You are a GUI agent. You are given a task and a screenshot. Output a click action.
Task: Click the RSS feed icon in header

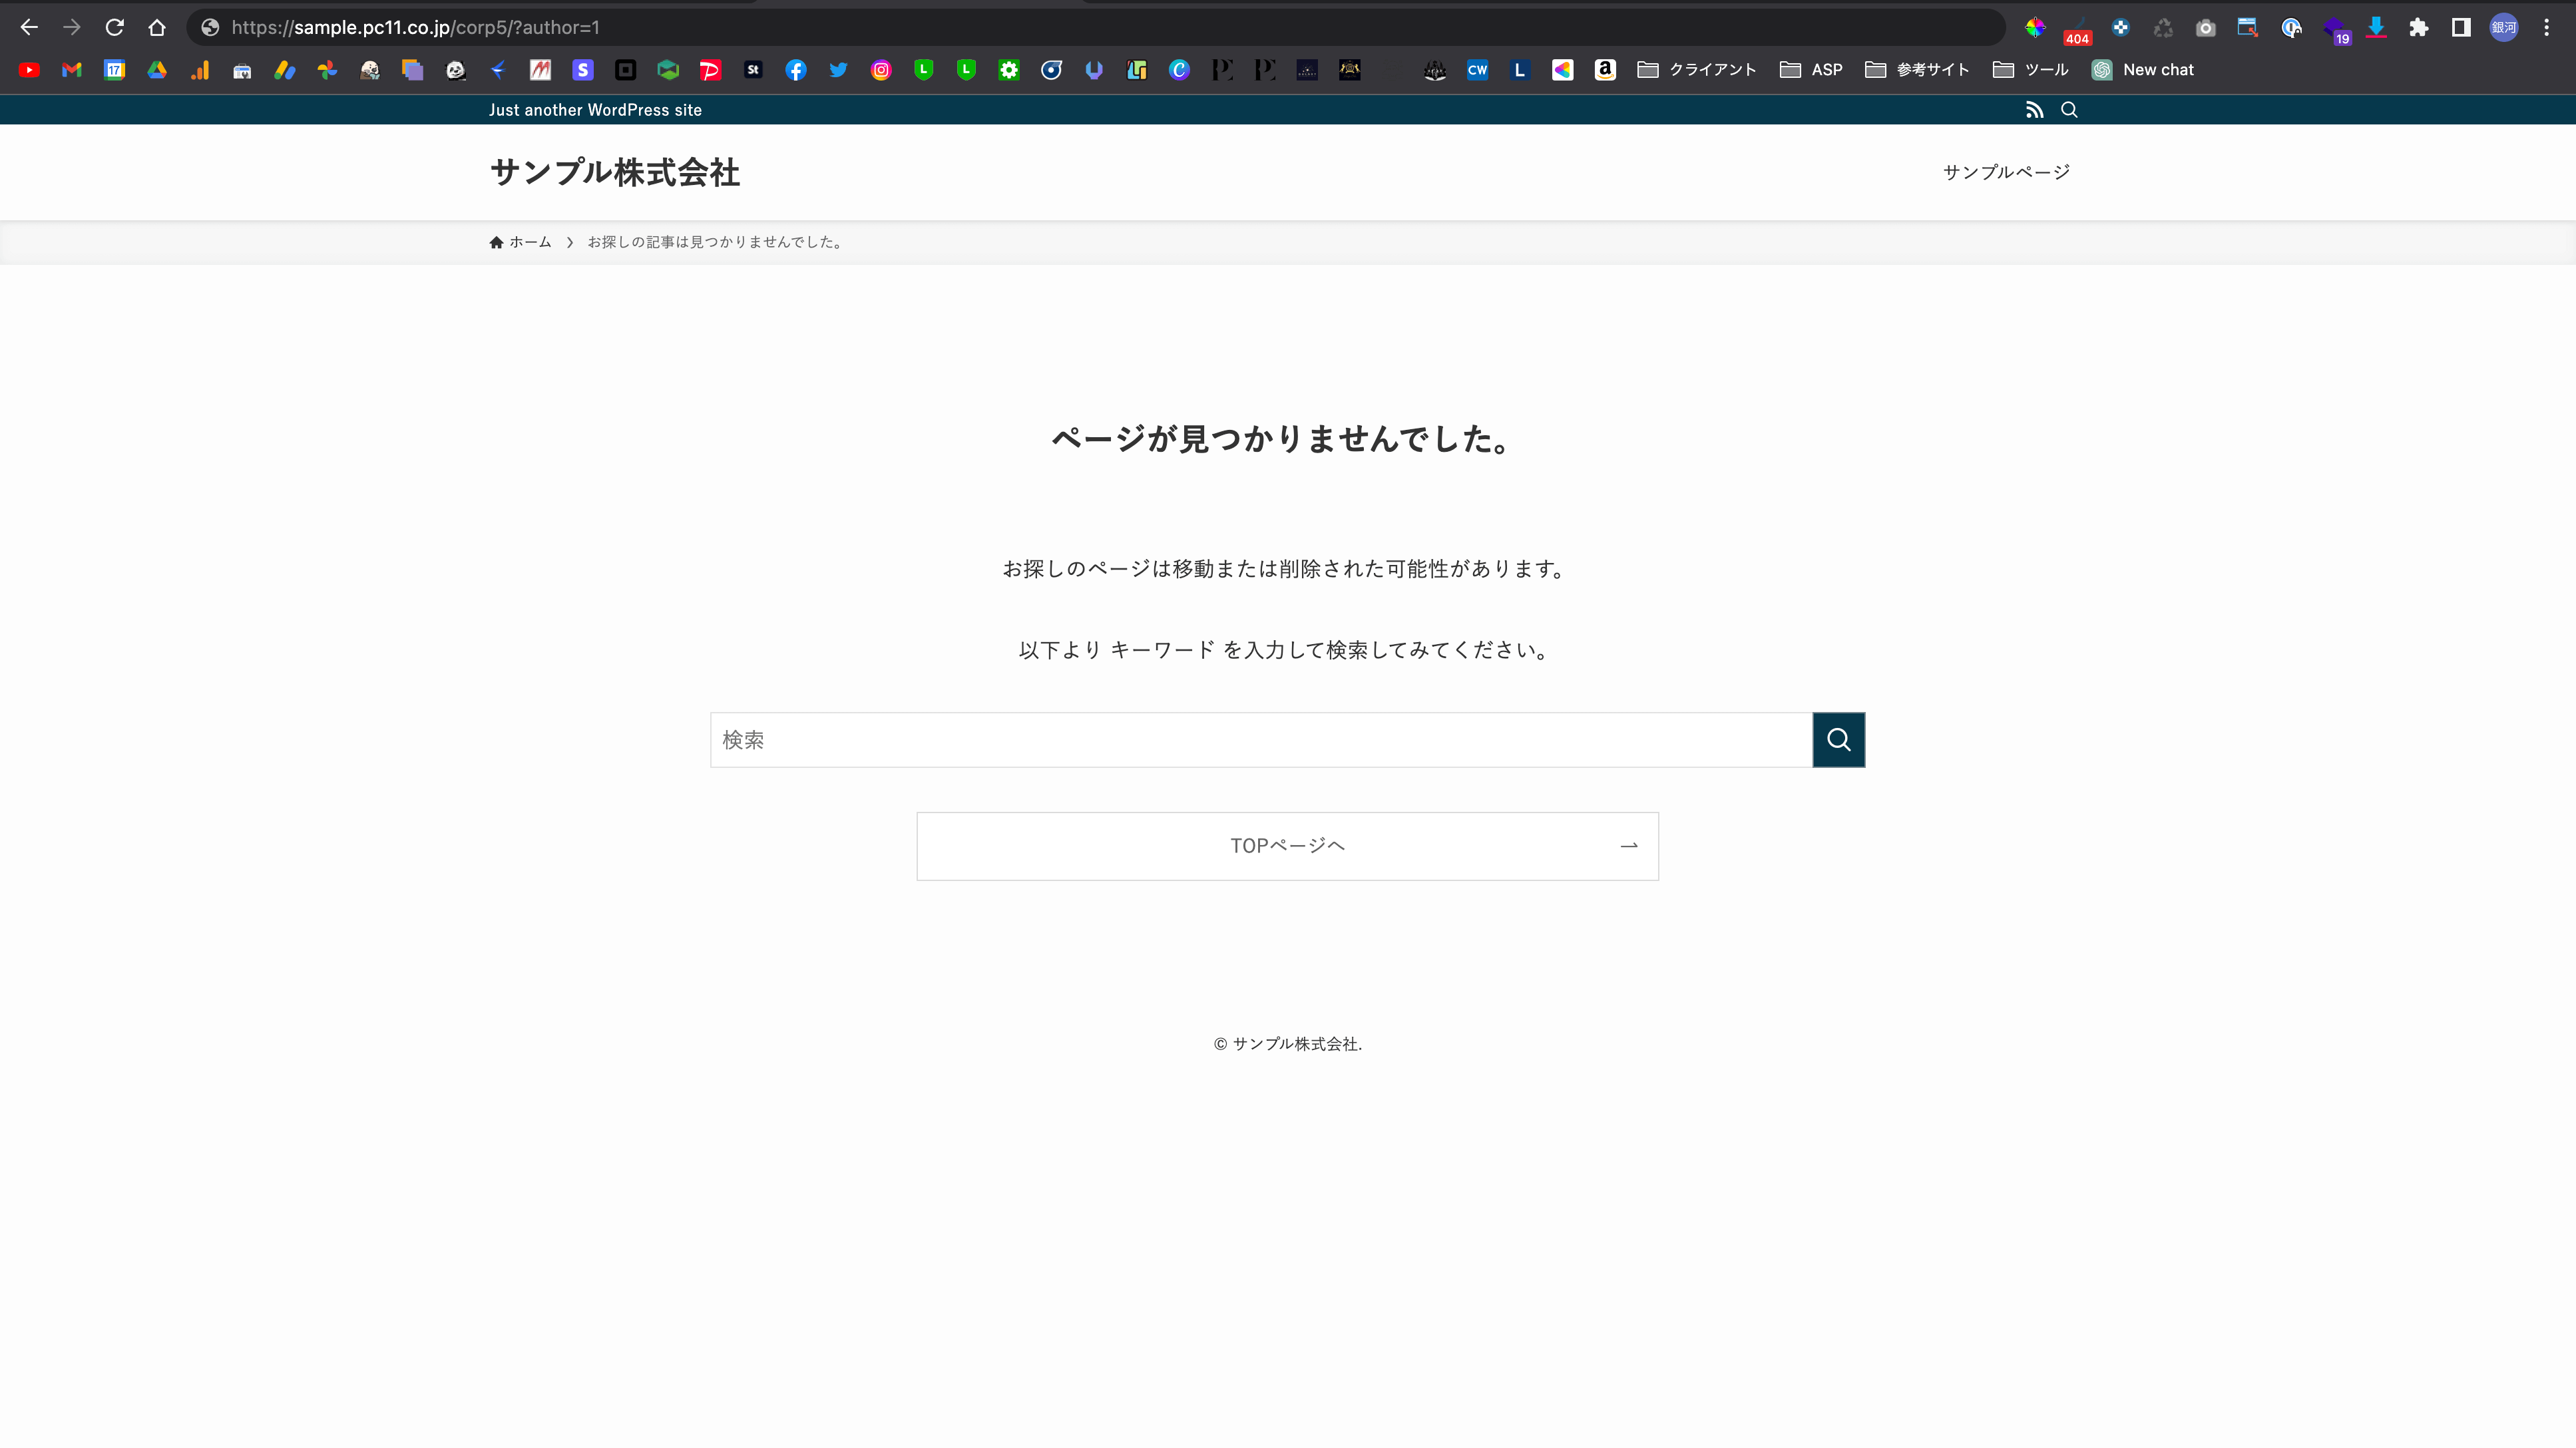point(2034,110)
